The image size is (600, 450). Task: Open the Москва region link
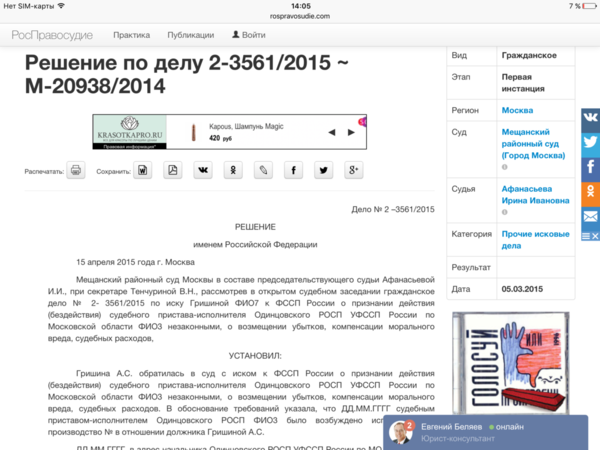517,108
